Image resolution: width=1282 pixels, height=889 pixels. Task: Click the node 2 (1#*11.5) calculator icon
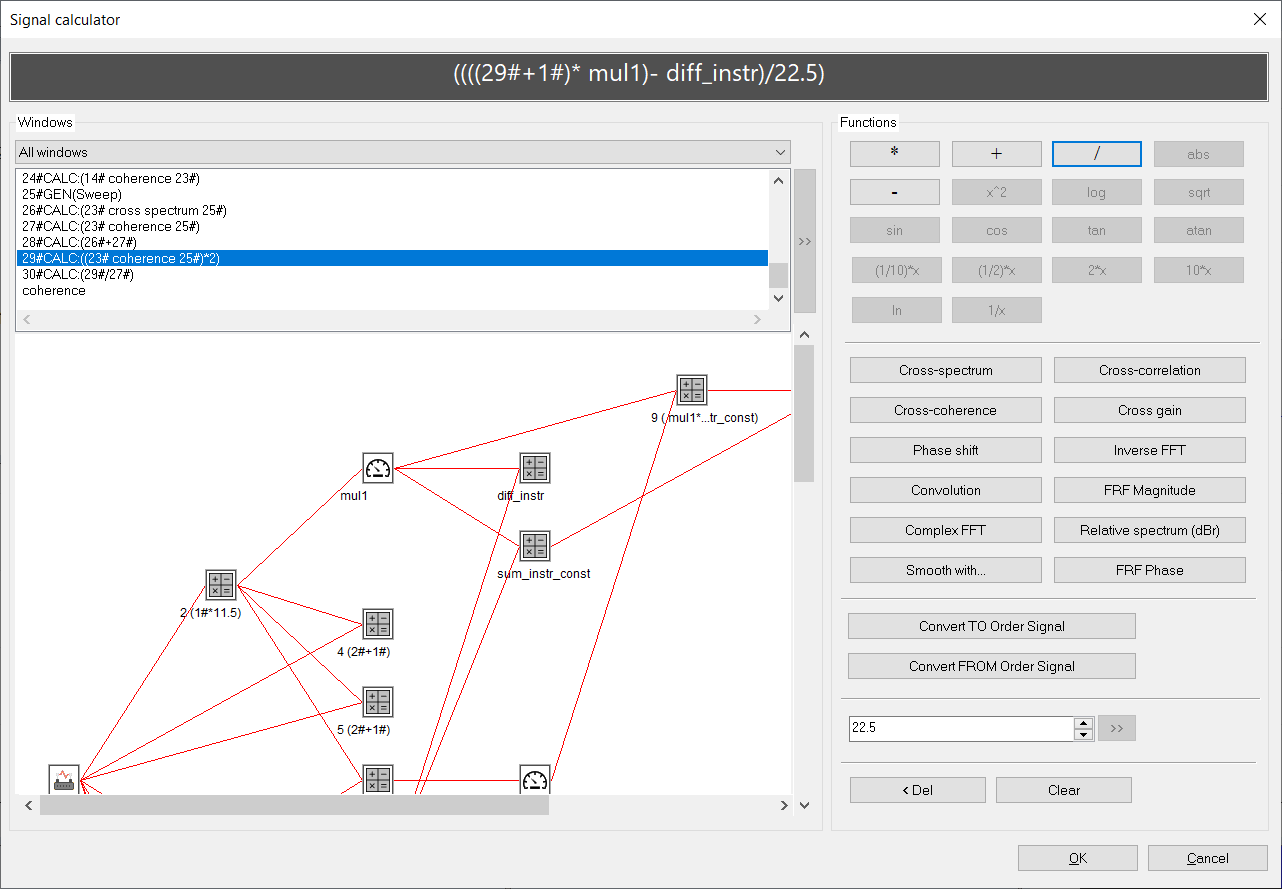pyautogui.click(x=220, y=585)
